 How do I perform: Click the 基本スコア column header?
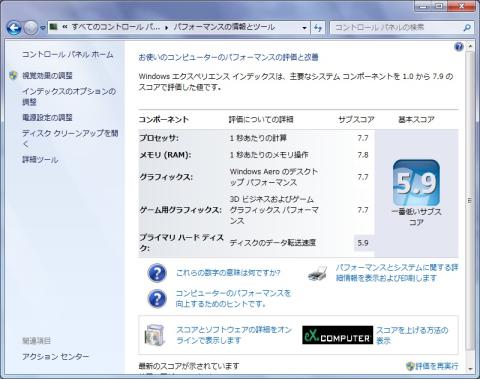point(416,119)
